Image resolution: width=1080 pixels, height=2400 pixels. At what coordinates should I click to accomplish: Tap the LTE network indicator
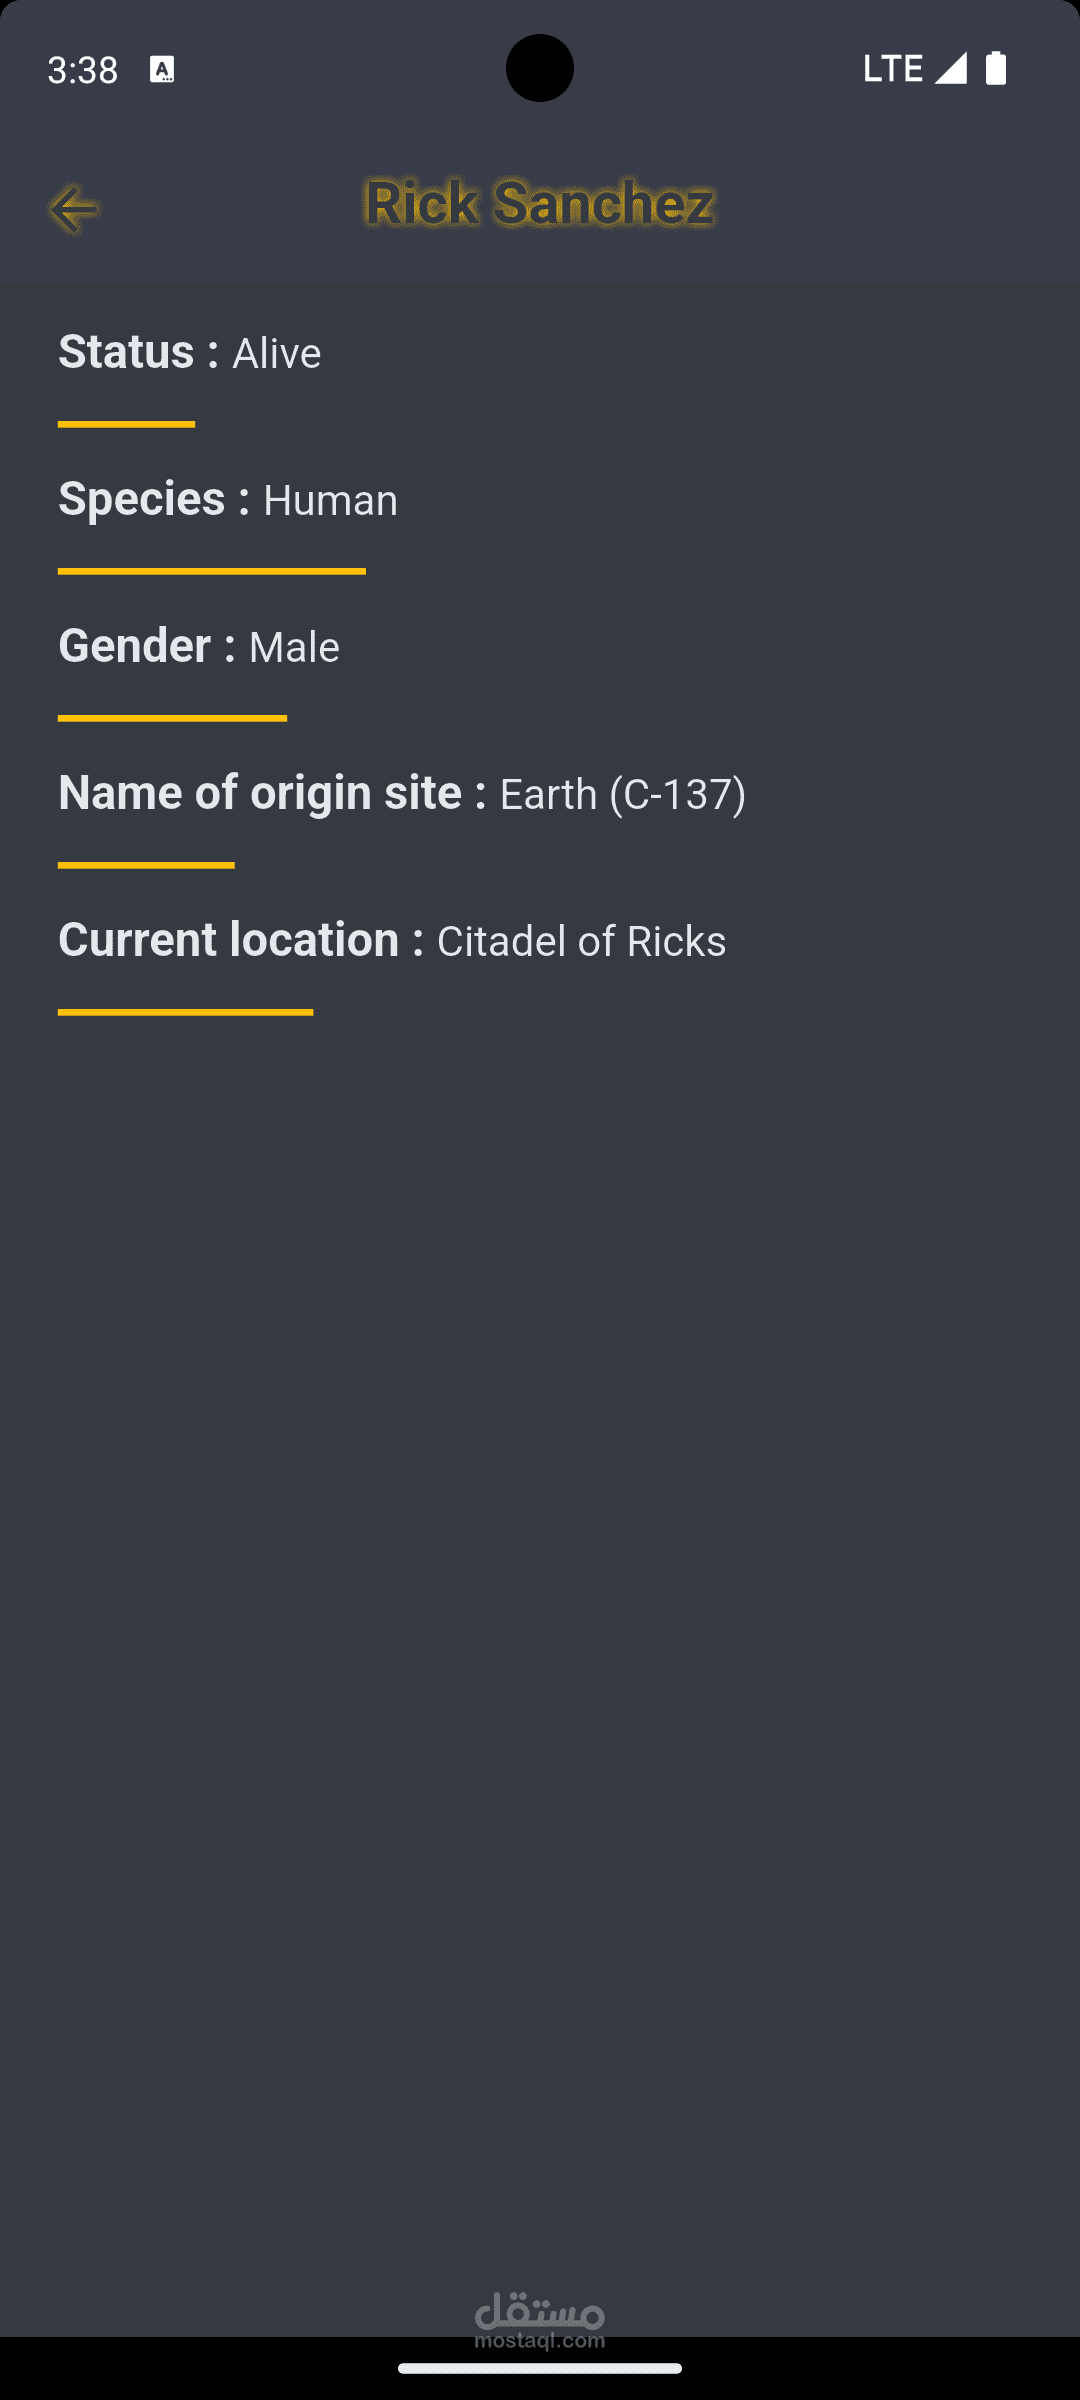click(892, 69)
